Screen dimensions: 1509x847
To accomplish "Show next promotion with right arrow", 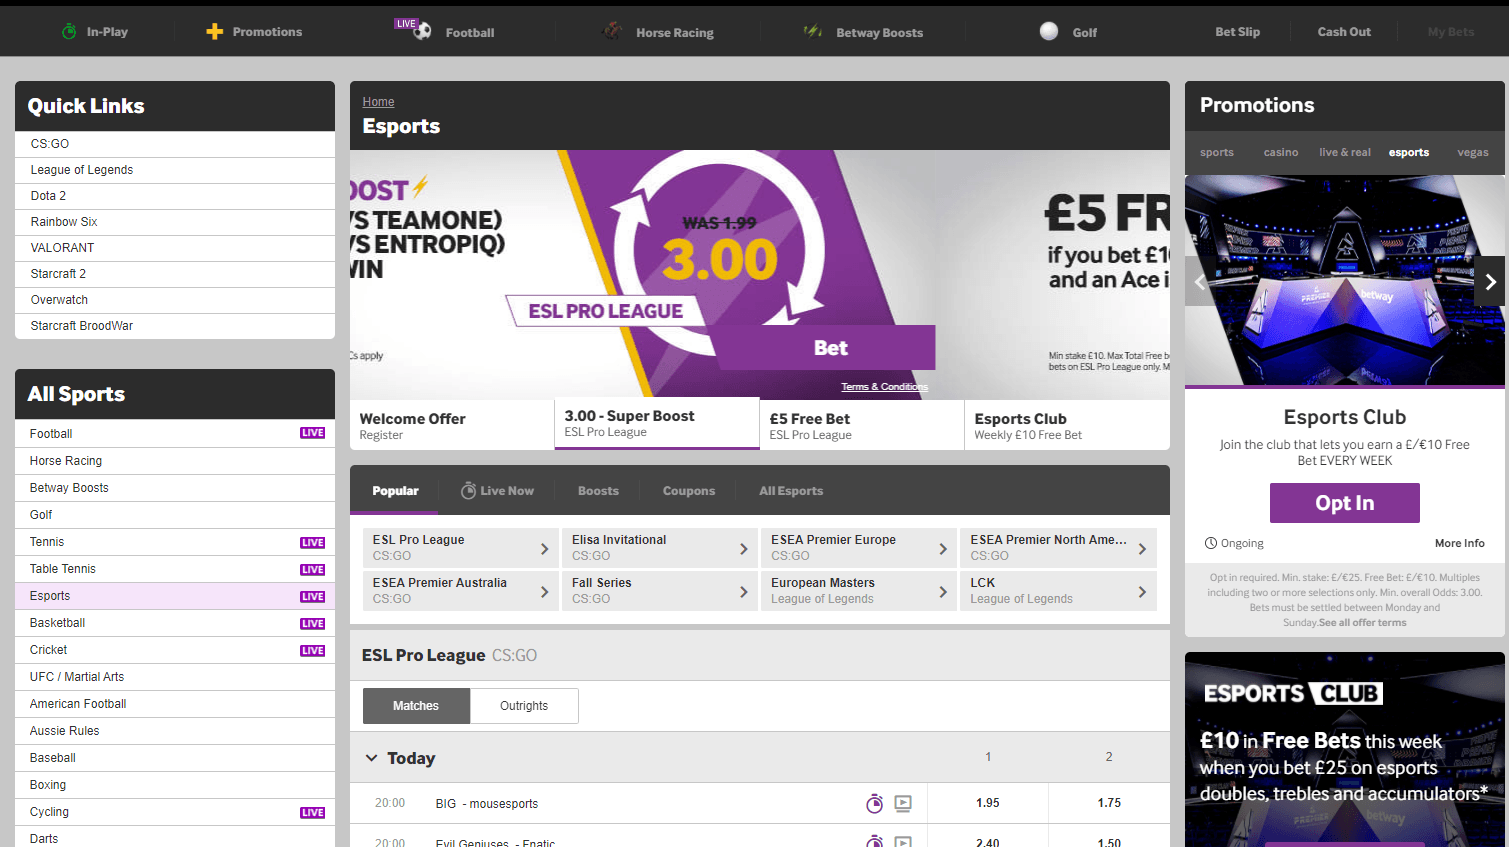I will pos(1490,282).
